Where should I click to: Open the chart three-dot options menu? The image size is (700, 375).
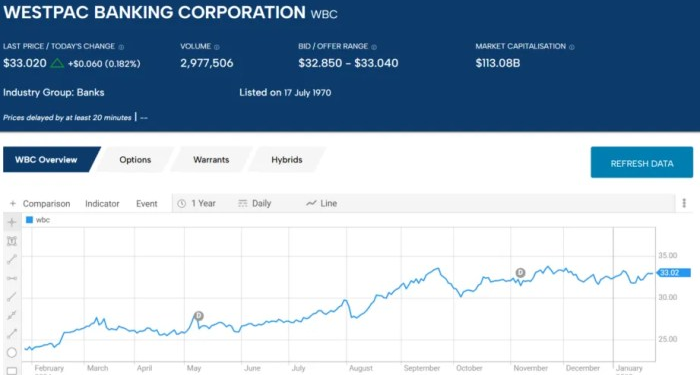point(684,204)
